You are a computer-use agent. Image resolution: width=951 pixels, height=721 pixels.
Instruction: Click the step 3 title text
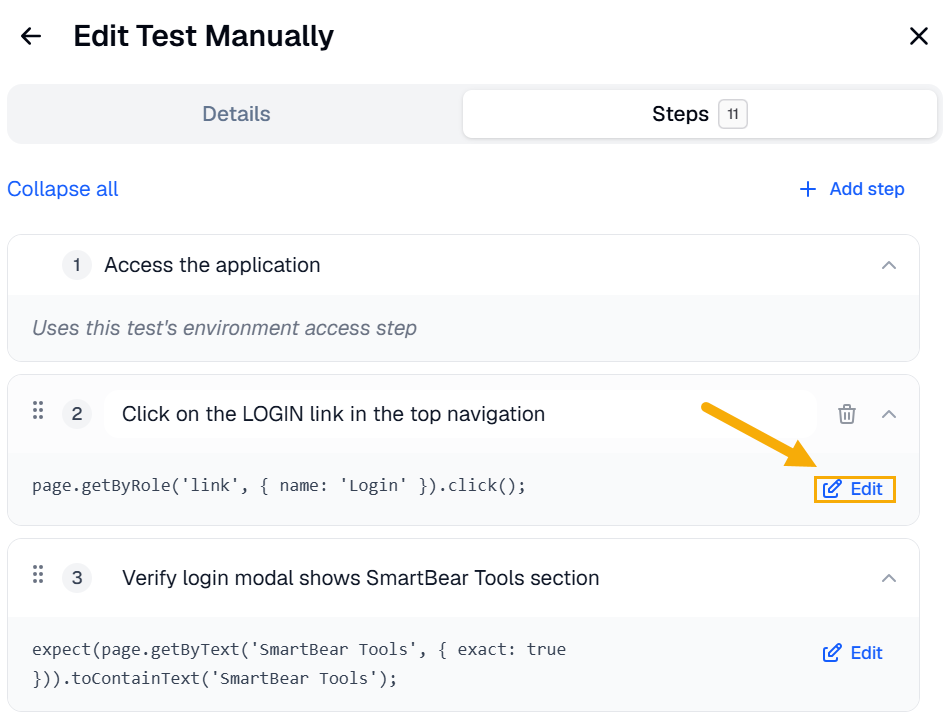[360, 578]
